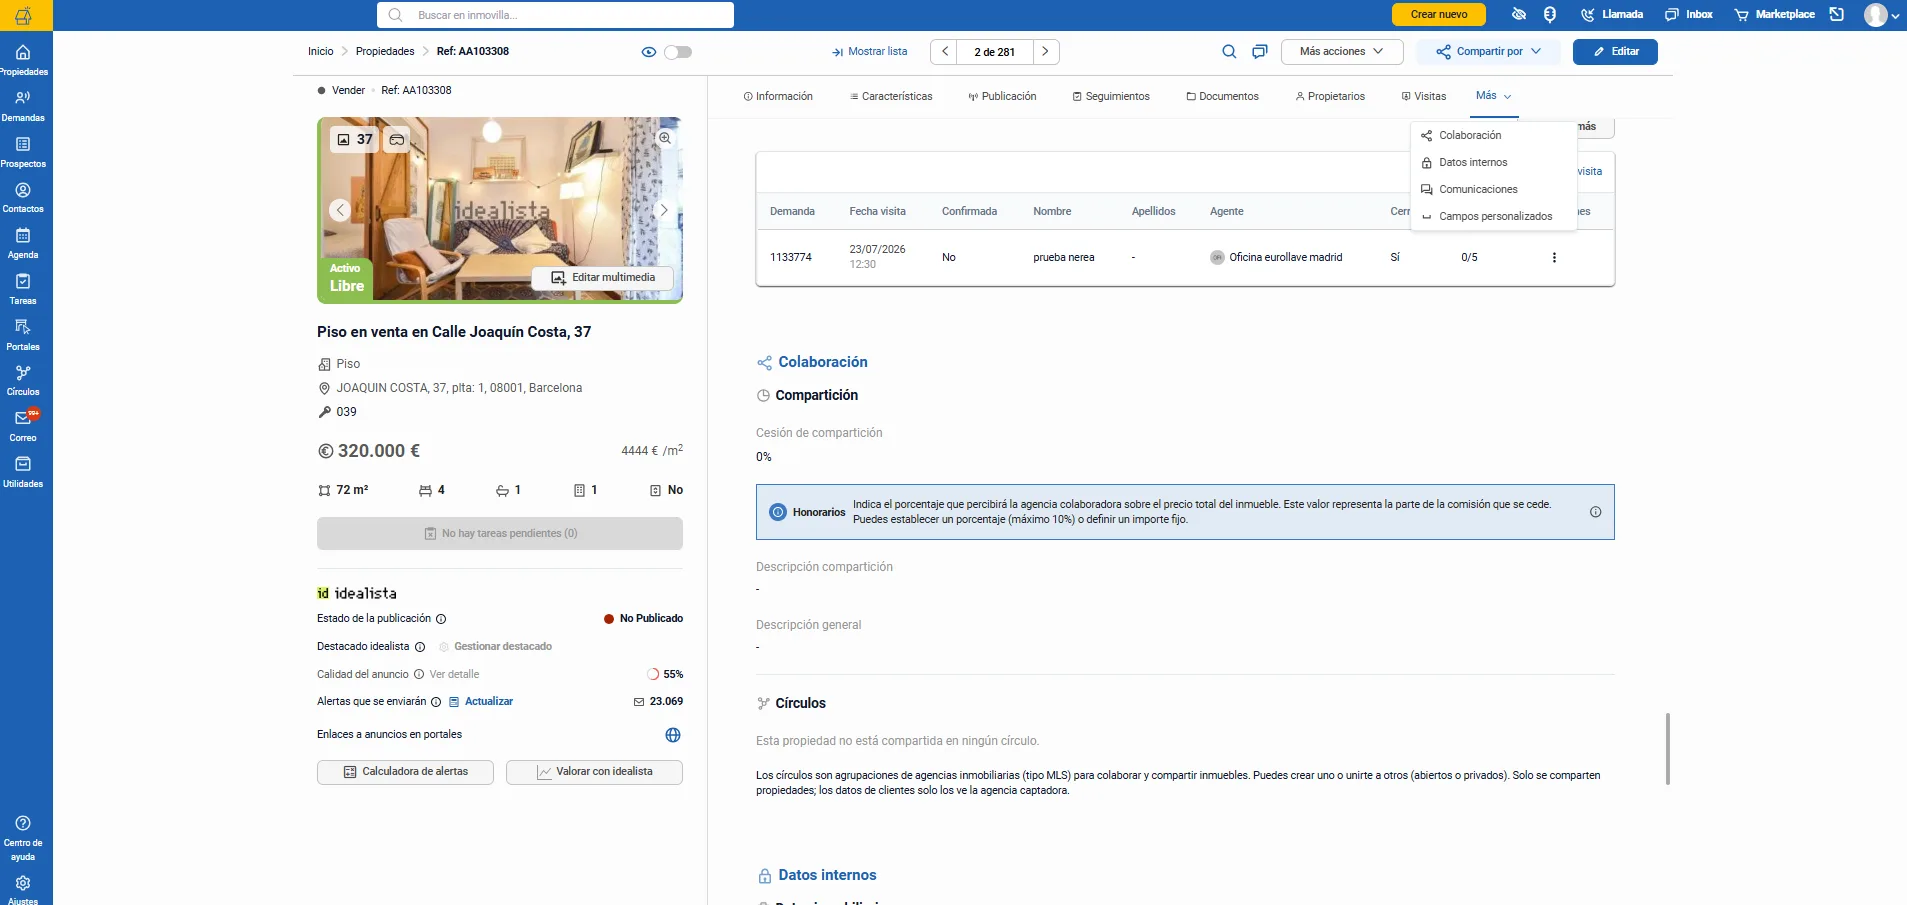Click the search magnifier icon in toolbar
Screen dimensions: 1907x905
point(1229,52)
